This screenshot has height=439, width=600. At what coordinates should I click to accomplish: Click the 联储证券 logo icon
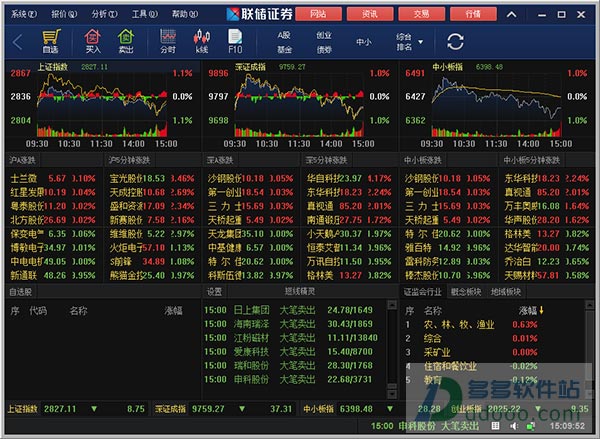(233, 15)
